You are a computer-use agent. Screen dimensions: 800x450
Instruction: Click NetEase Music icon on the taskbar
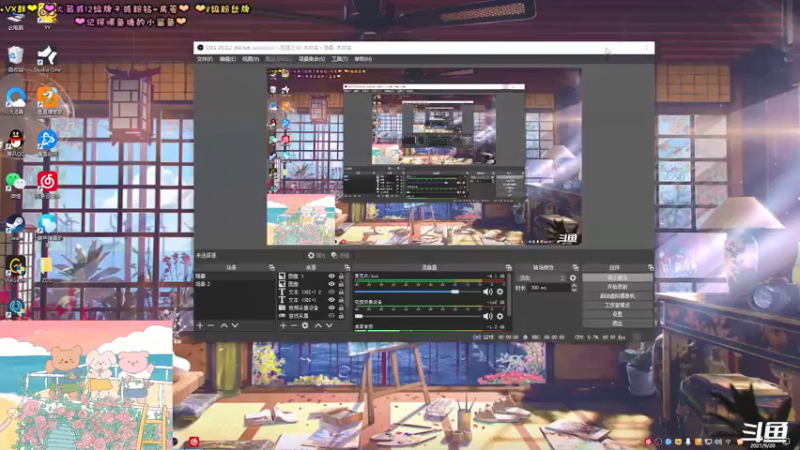[x=194, y=442]
